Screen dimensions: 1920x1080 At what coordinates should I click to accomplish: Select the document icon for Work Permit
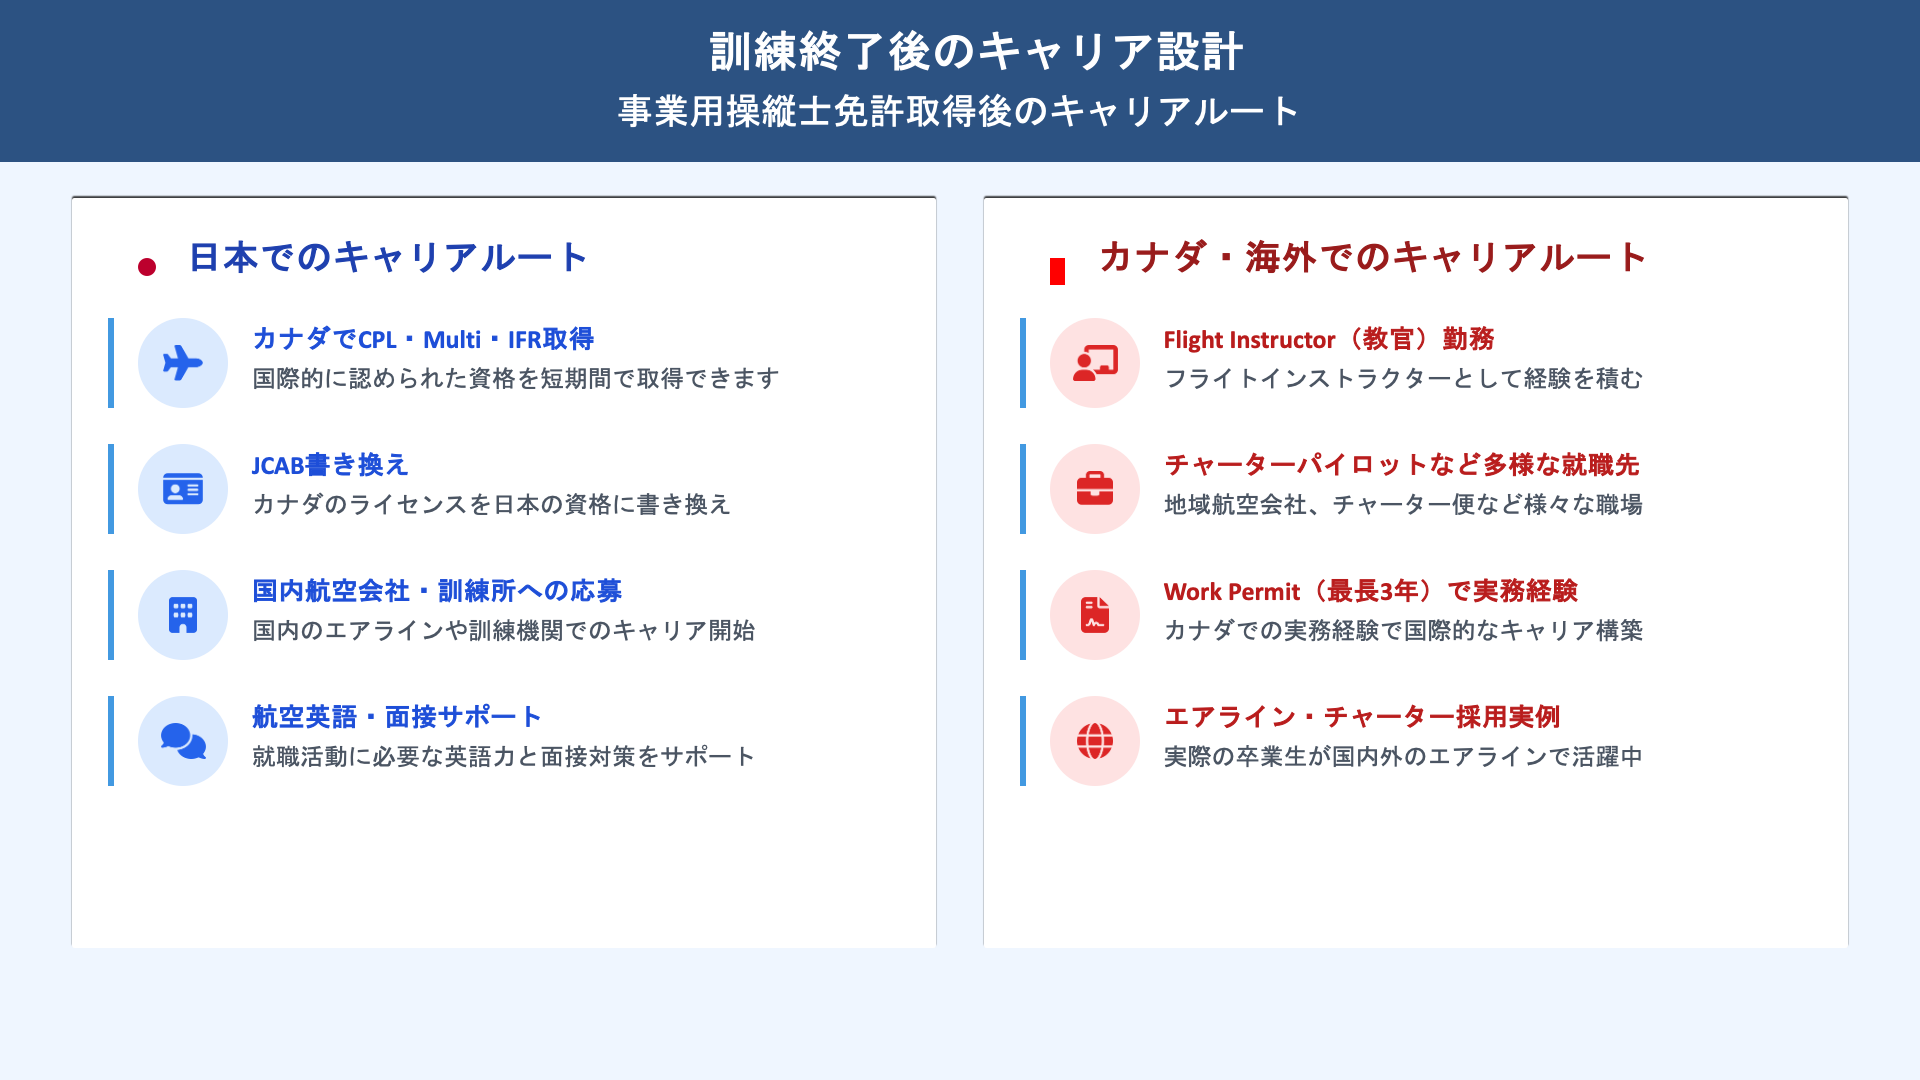[x=1093, y=614]
